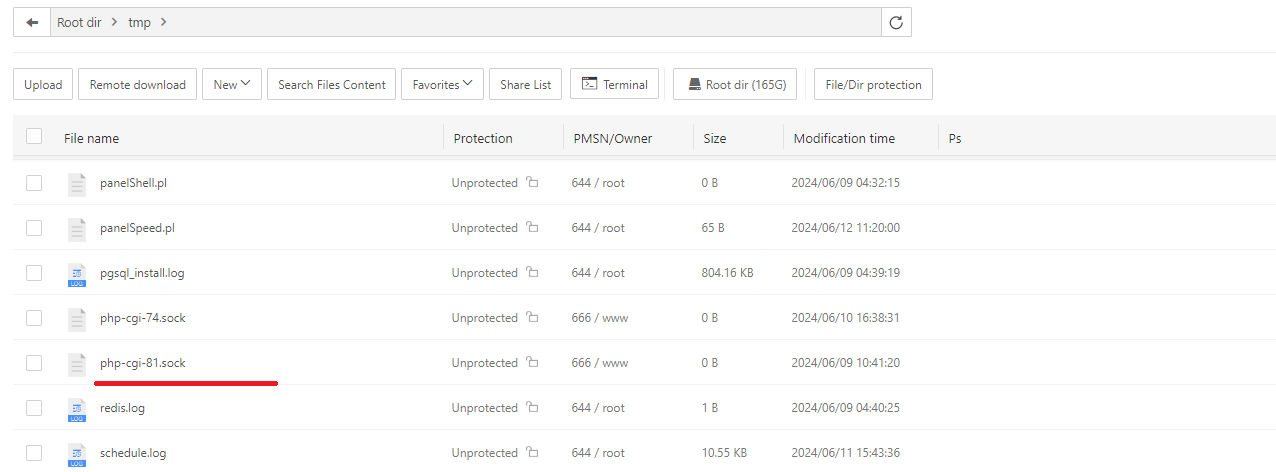
Task: Click the back arrow icon
Action: 32,22
